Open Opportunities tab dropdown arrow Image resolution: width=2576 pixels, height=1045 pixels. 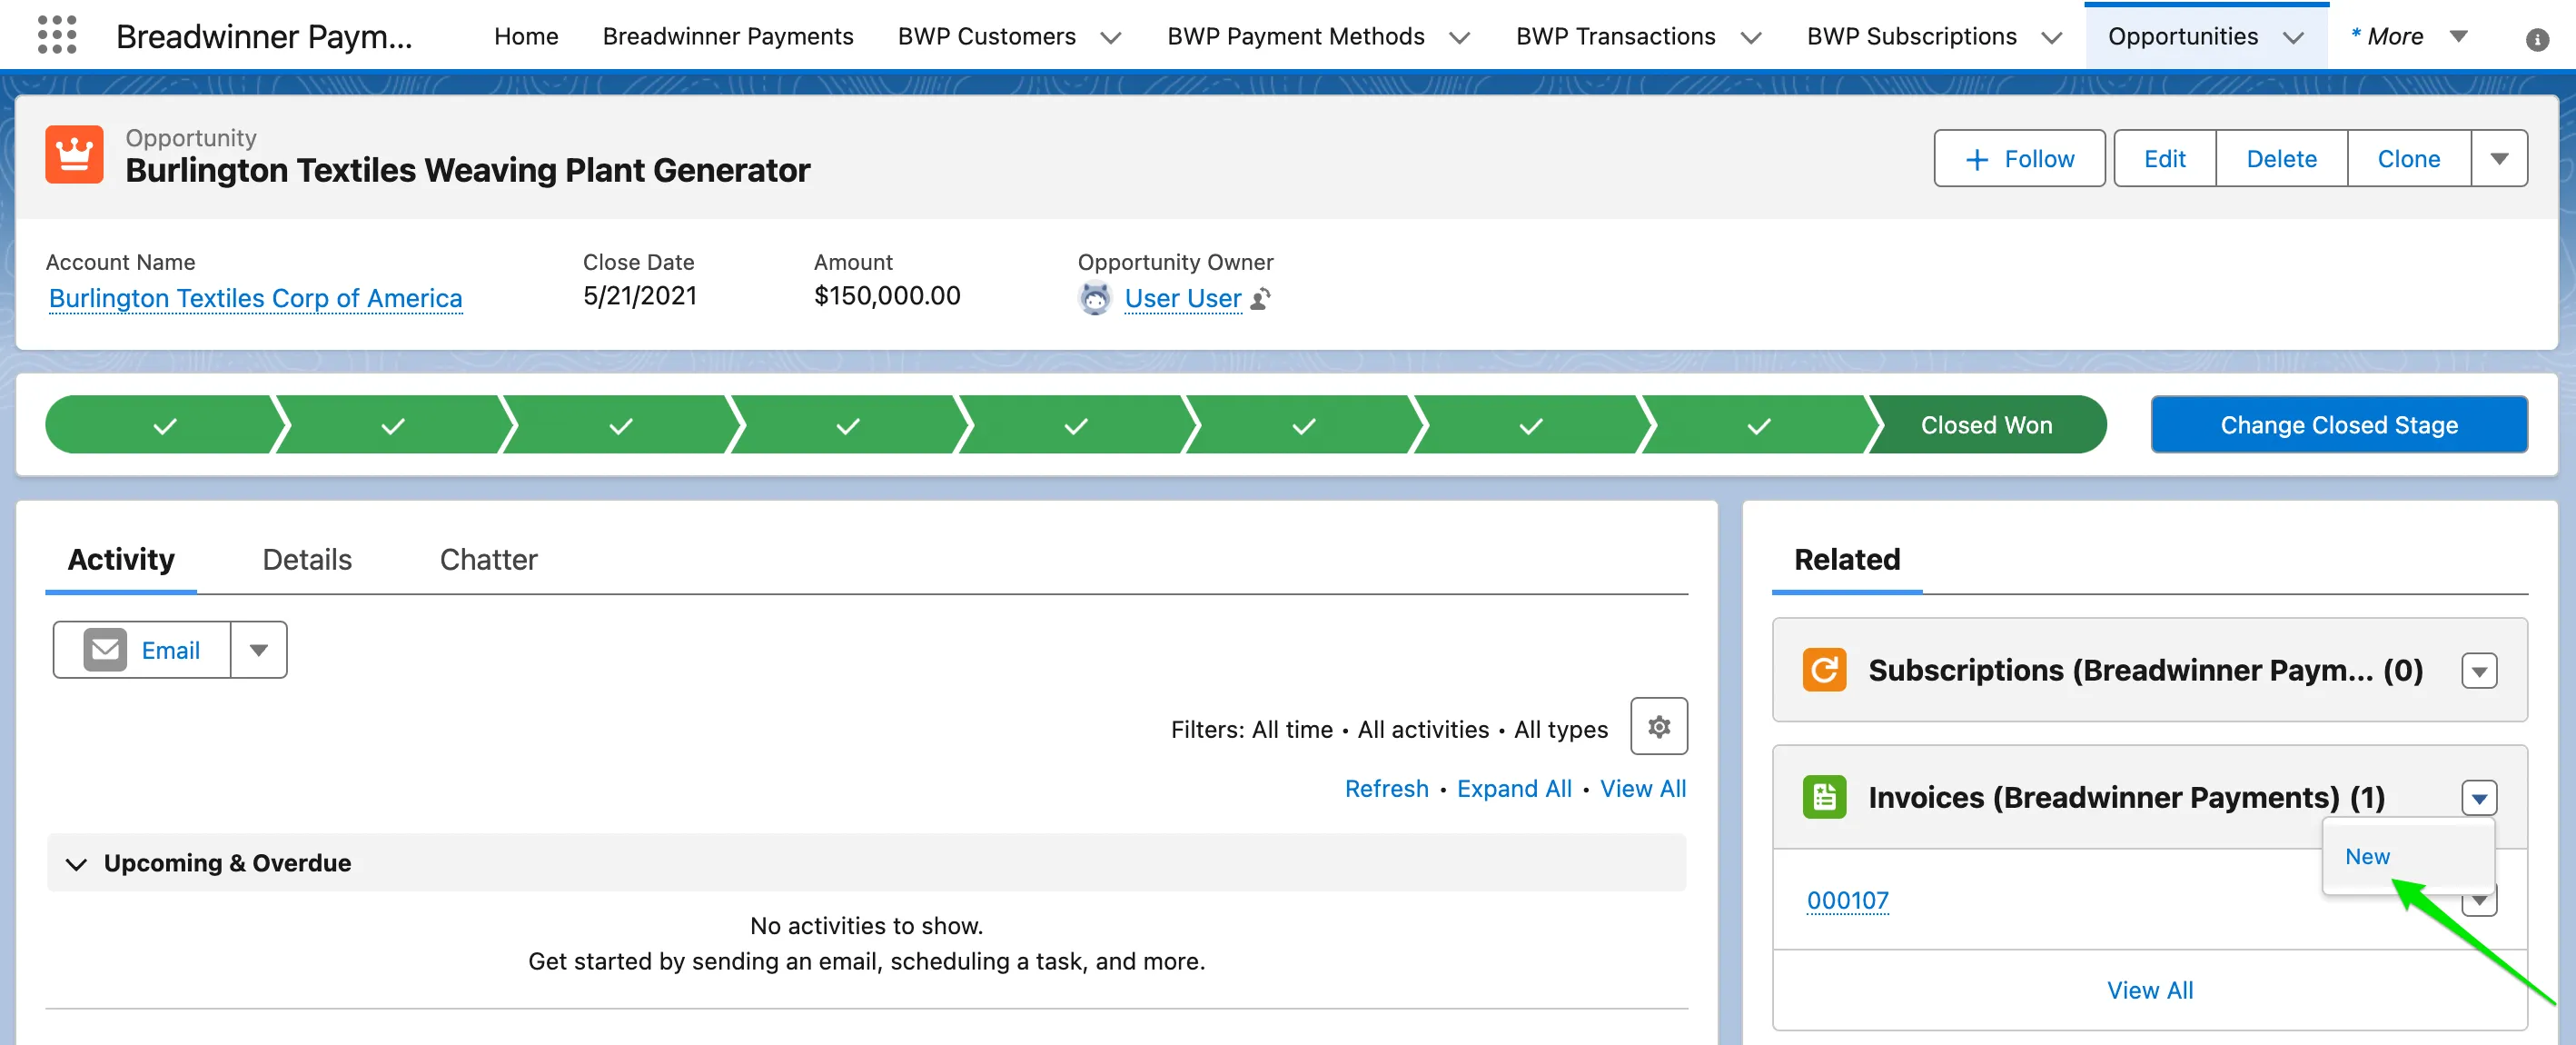click(x=2293, y=37)
